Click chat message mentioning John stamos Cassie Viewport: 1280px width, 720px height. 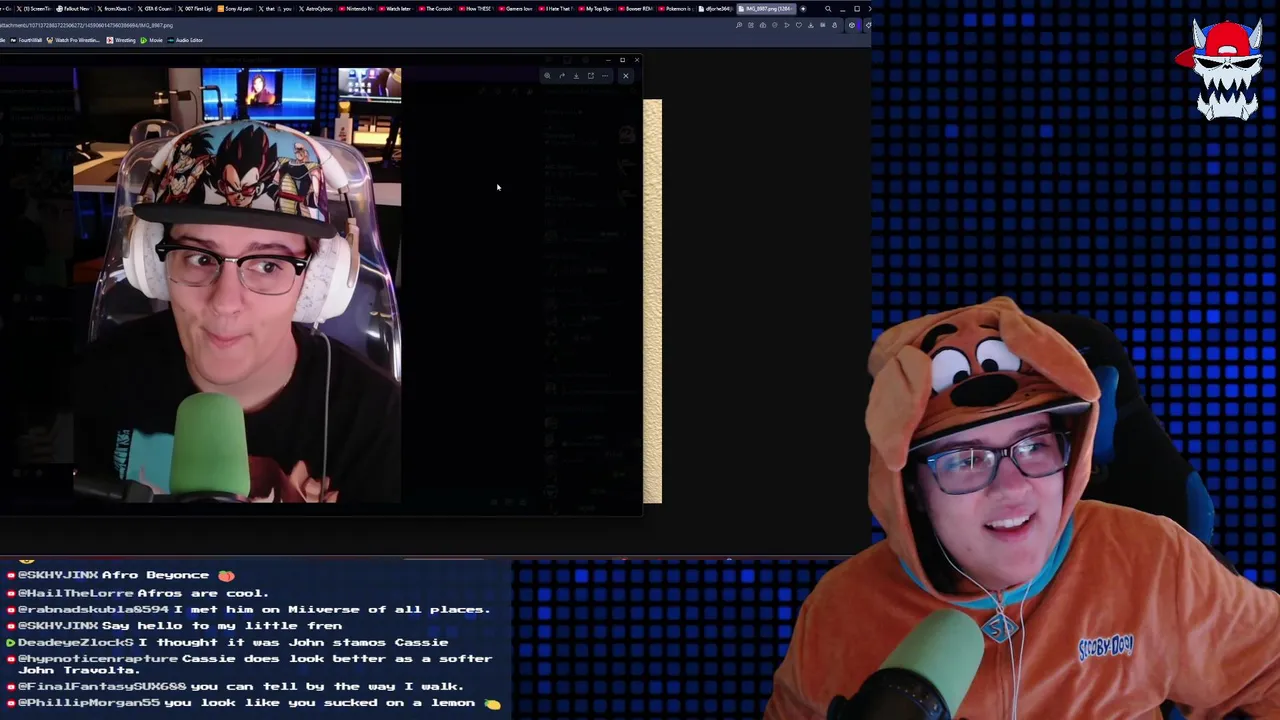click(x=228, y=642)
